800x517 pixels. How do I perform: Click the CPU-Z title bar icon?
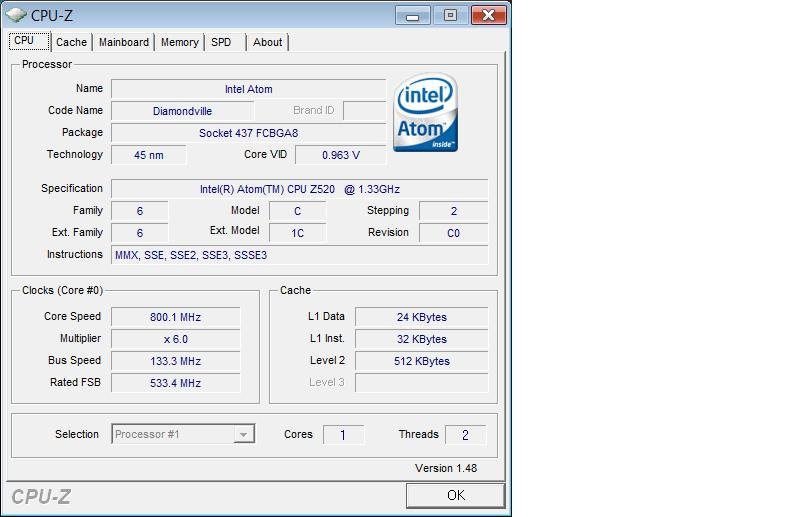tap(16, 15)
